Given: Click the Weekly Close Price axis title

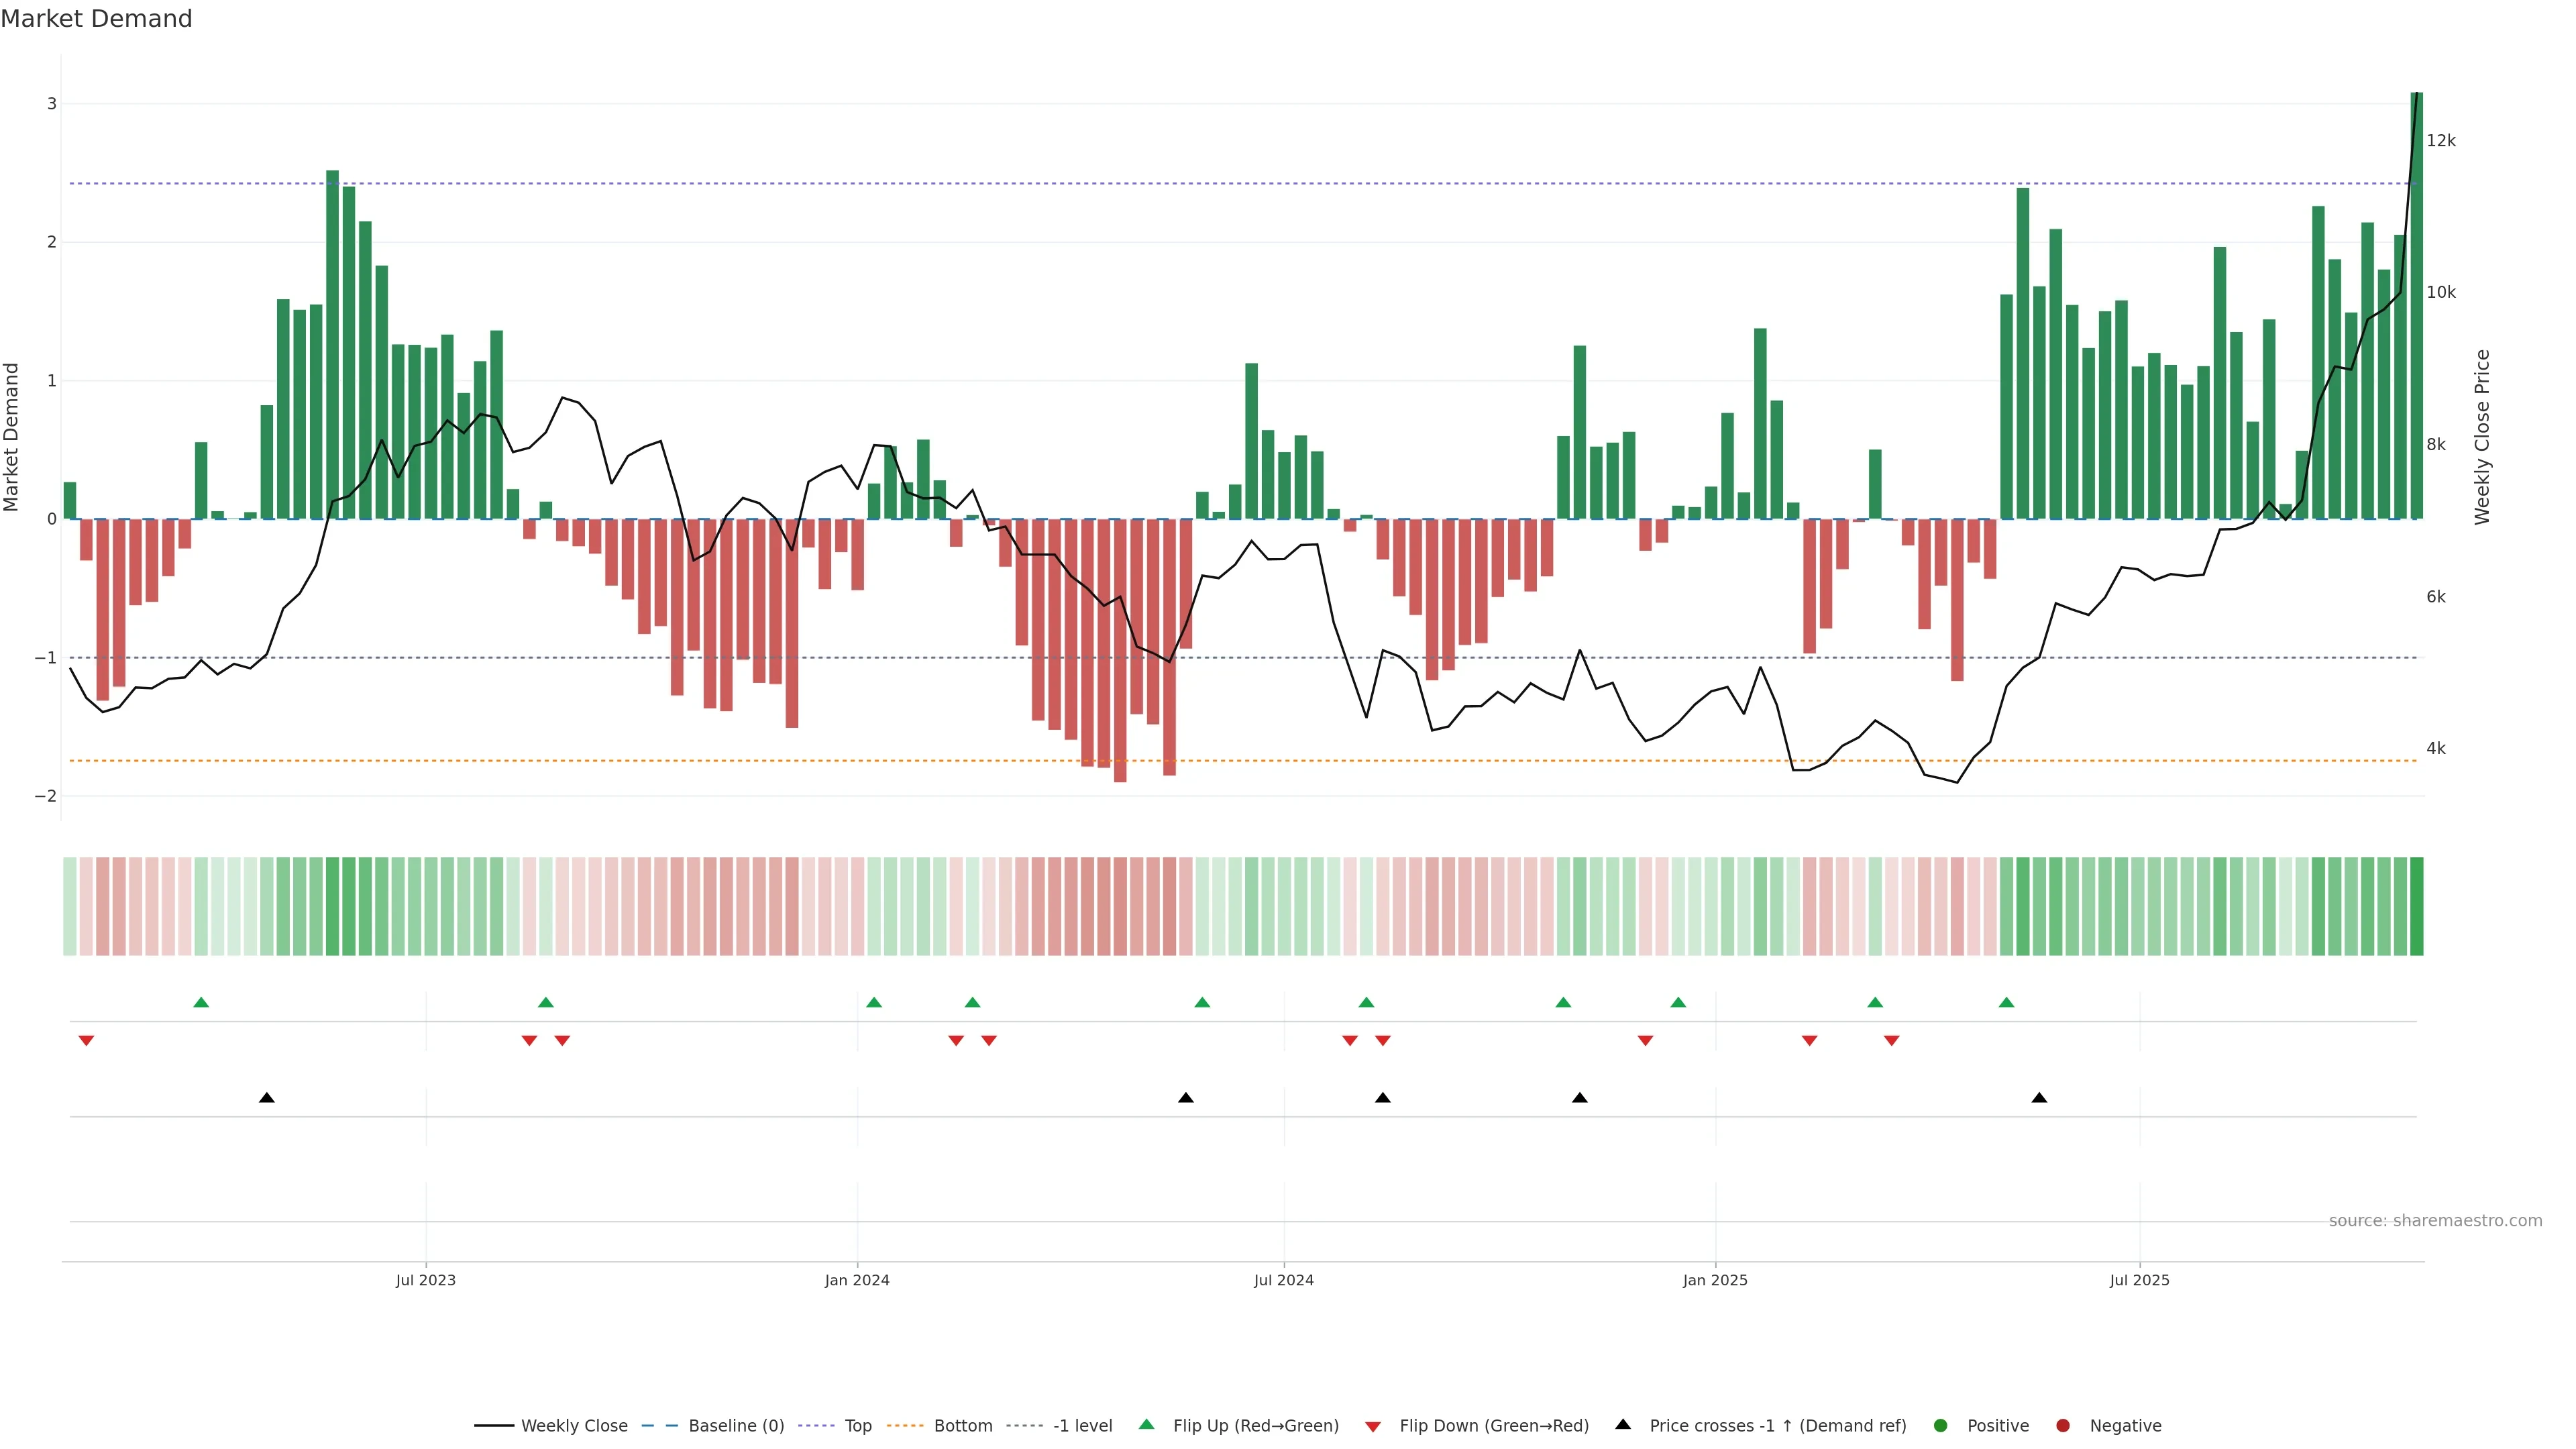Looking at the screenshot, I should [2482, 437].
